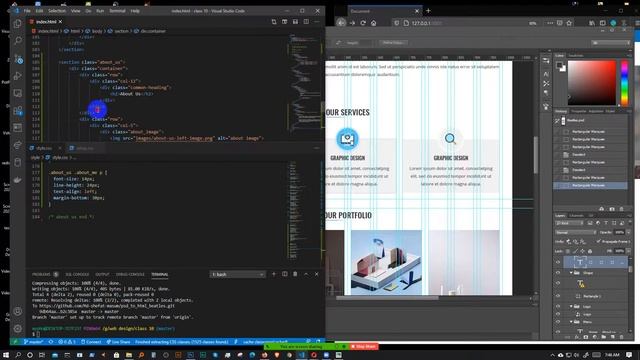
Task: Open the bash terminal selector dropdown
Action: 238,274
